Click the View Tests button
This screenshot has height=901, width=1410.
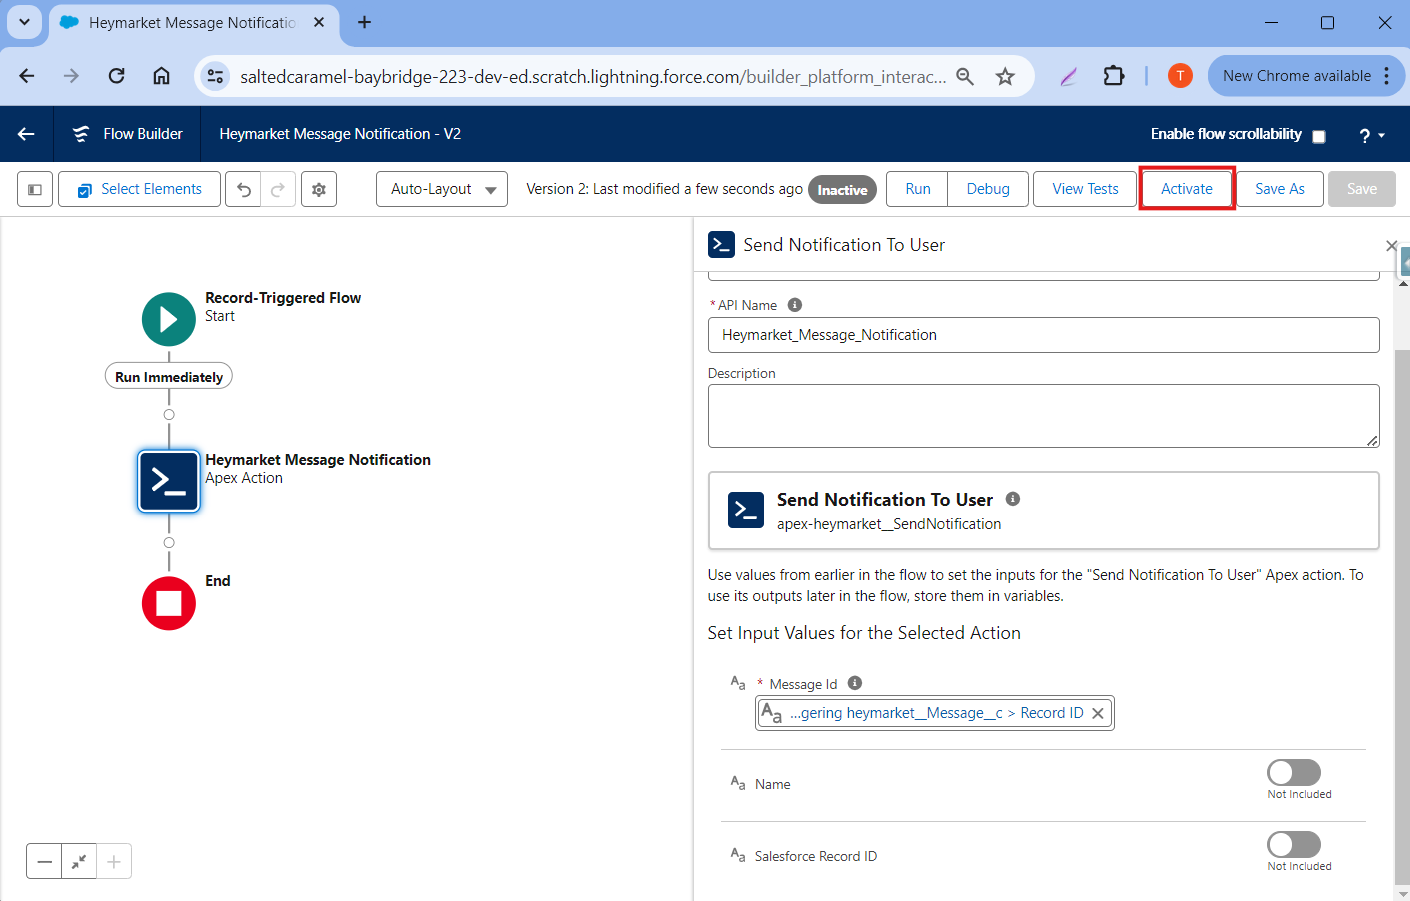1085,189
